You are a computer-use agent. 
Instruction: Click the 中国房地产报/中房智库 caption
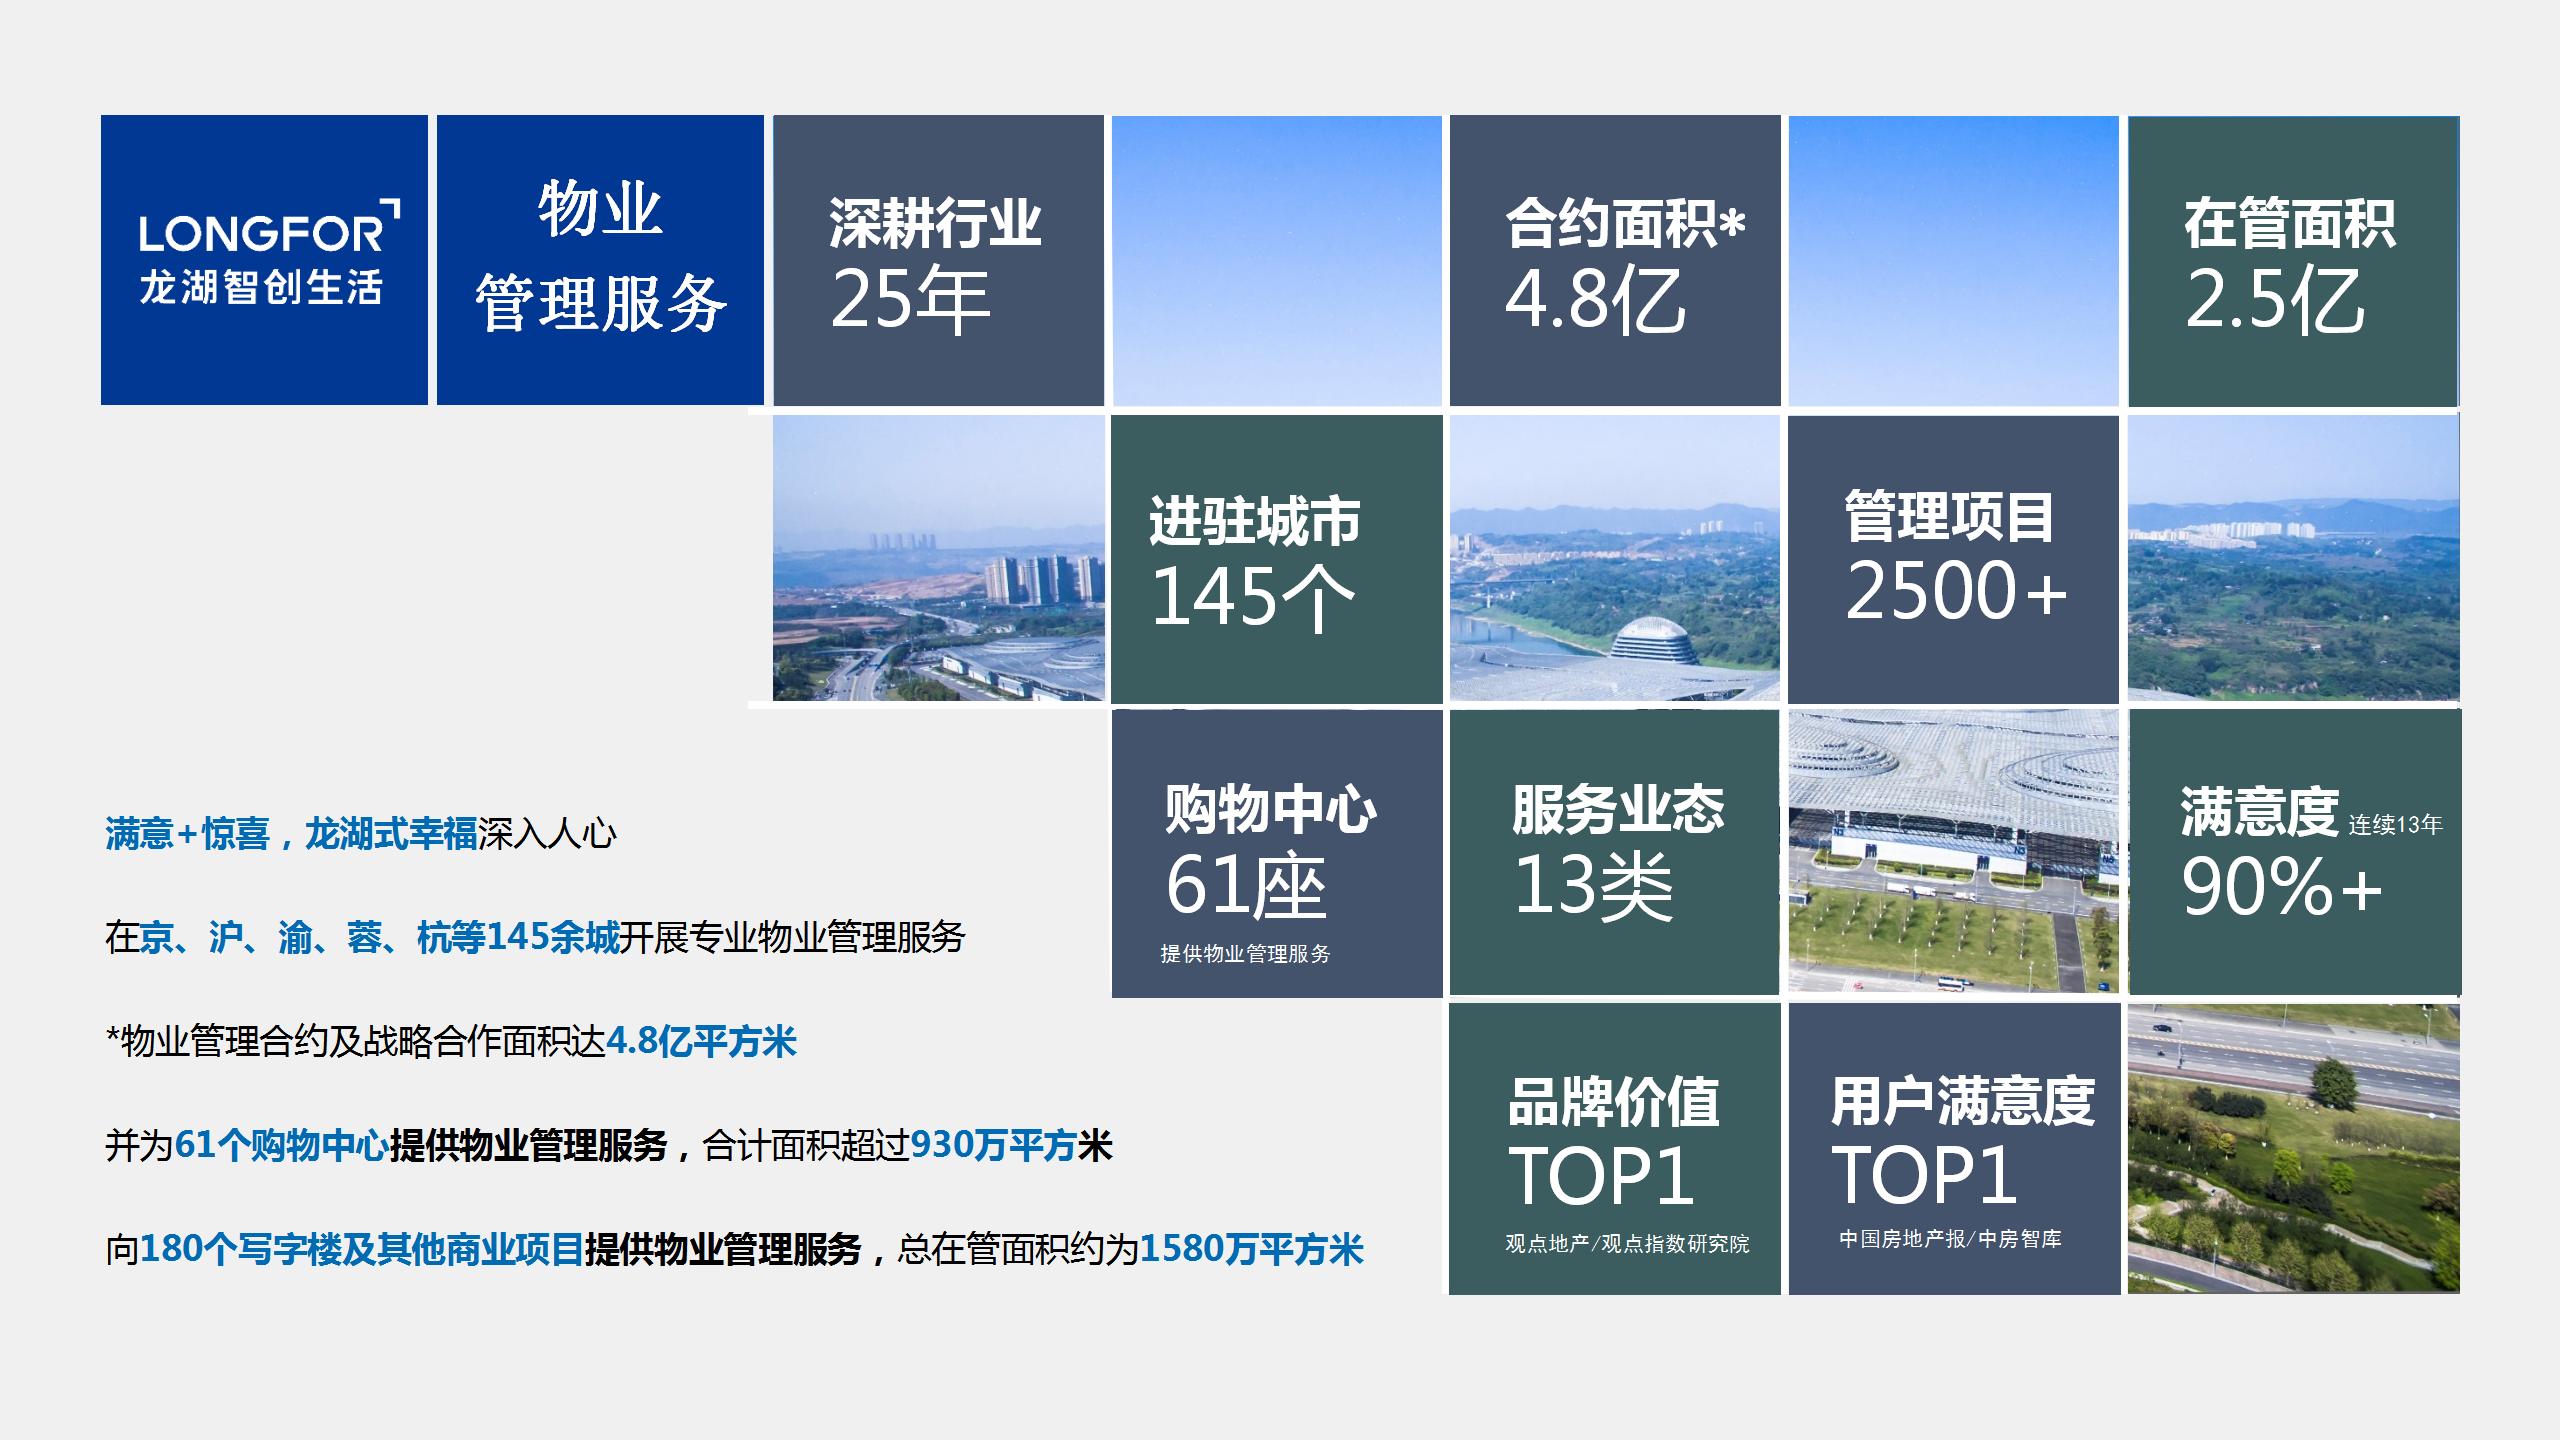pyautogui.click(x=1950, y=1239)
